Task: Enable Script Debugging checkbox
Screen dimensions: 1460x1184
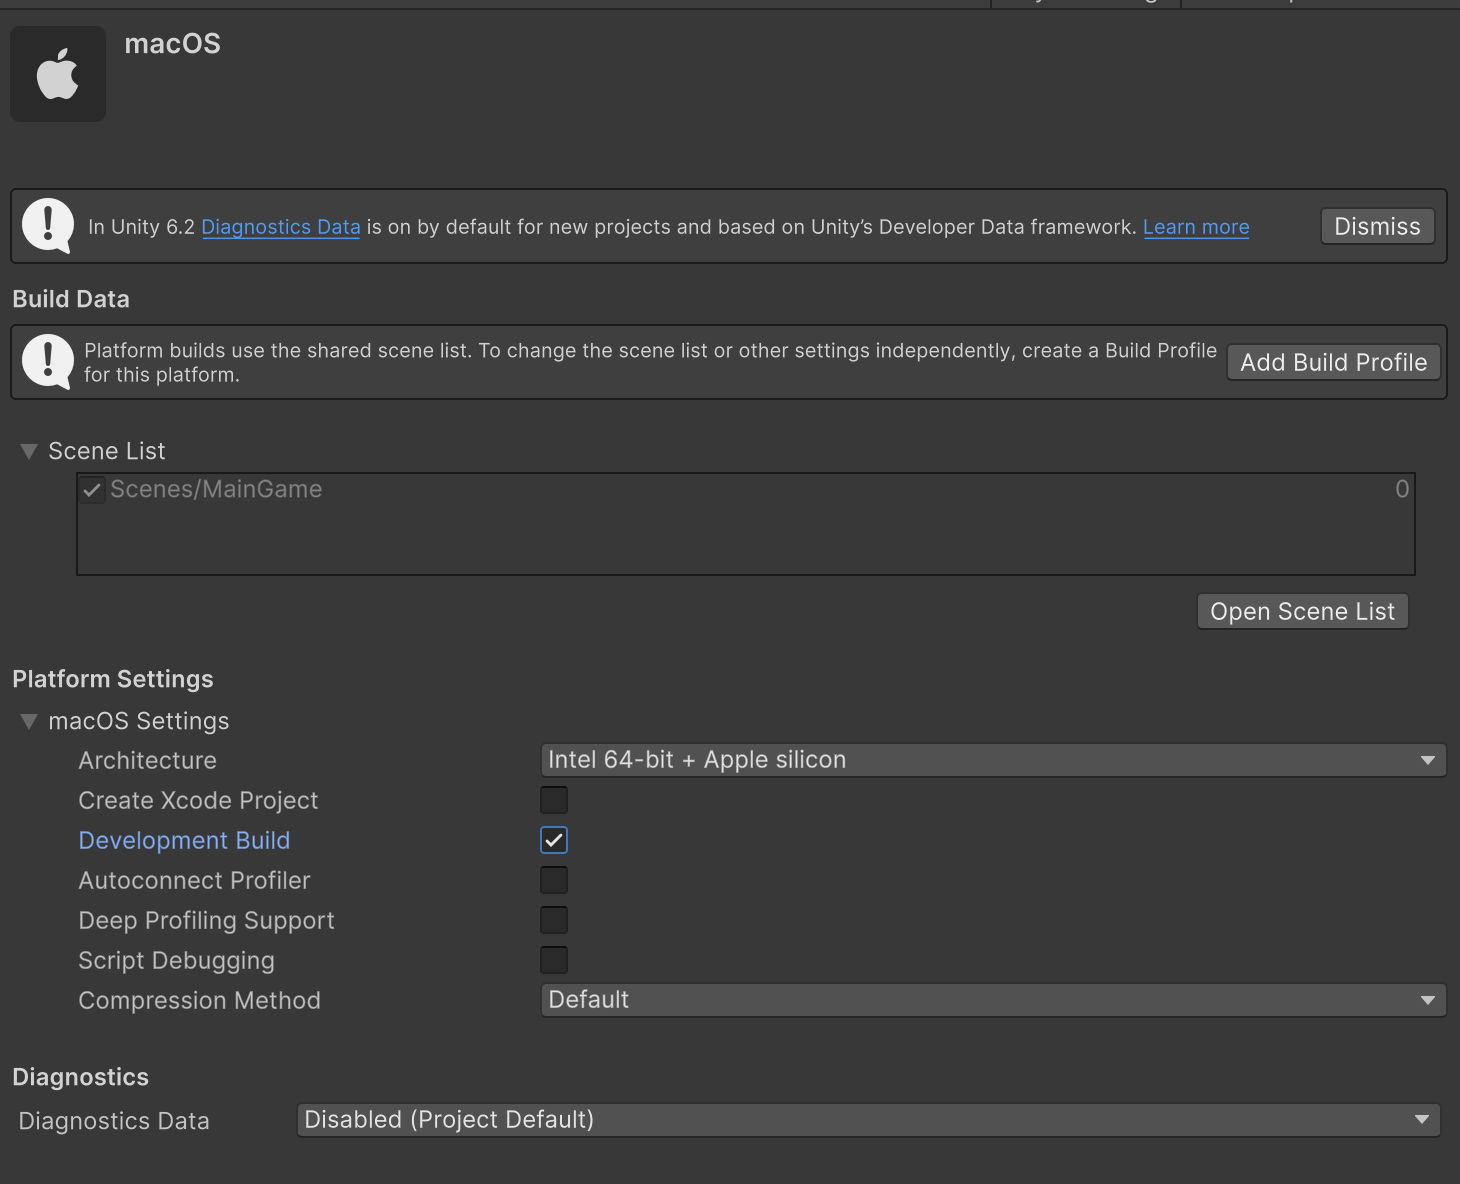Action: 554,960
